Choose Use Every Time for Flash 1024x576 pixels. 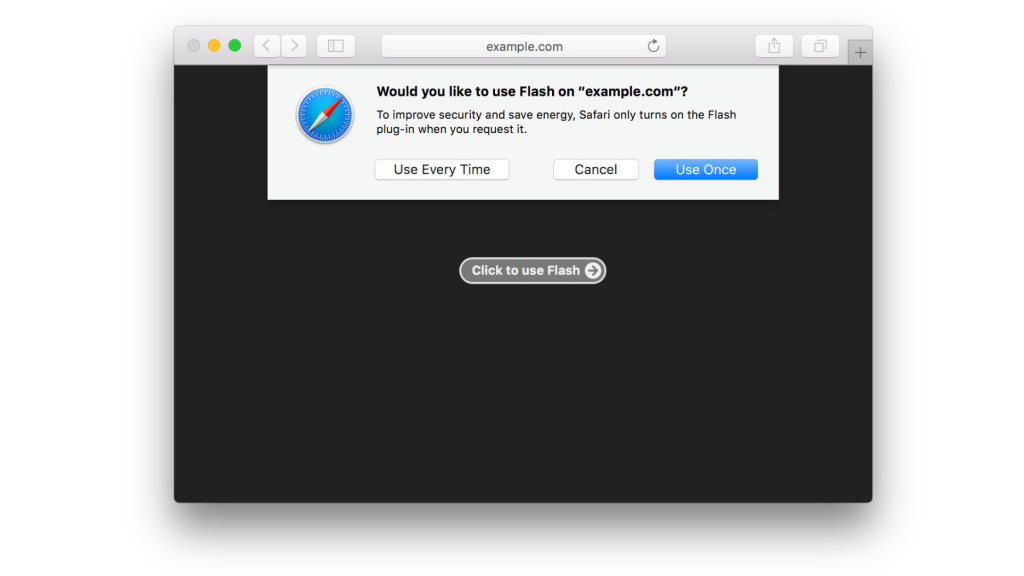tap(442, 170)
